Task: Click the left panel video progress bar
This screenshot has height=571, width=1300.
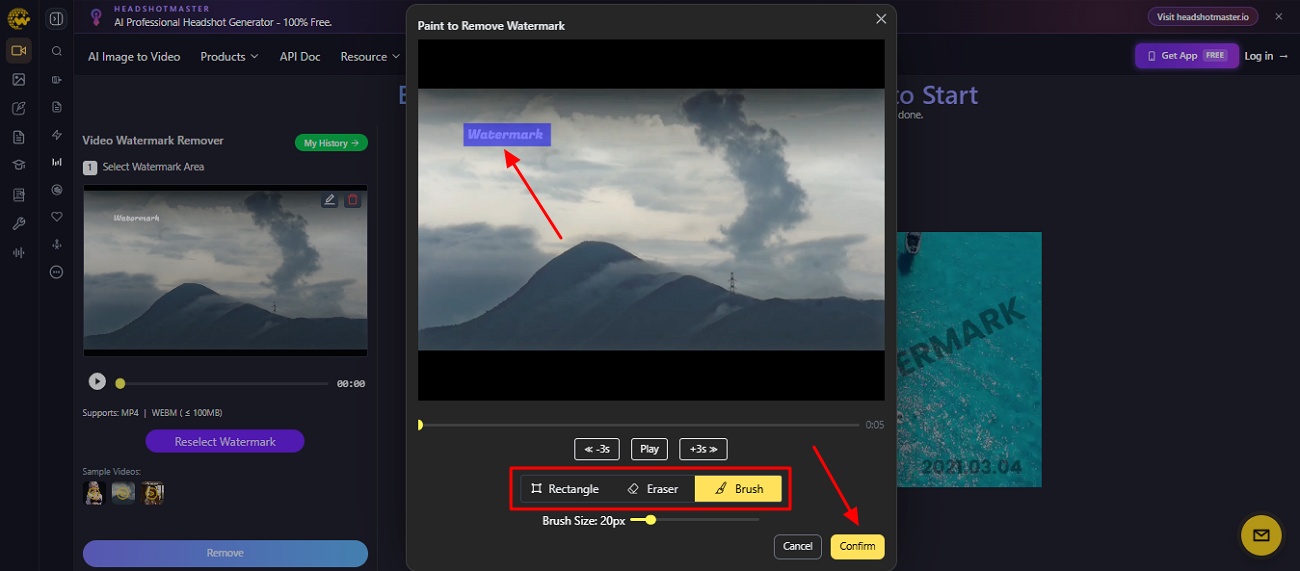Action: click(x=223, y=383)
